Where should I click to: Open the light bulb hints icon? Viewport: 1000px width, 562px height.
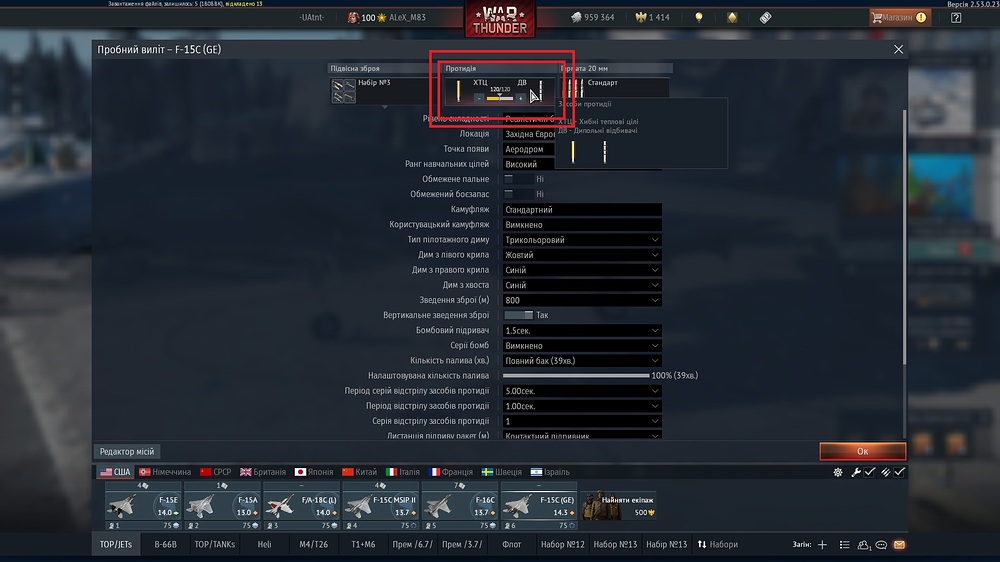click(x=699, y=18)
